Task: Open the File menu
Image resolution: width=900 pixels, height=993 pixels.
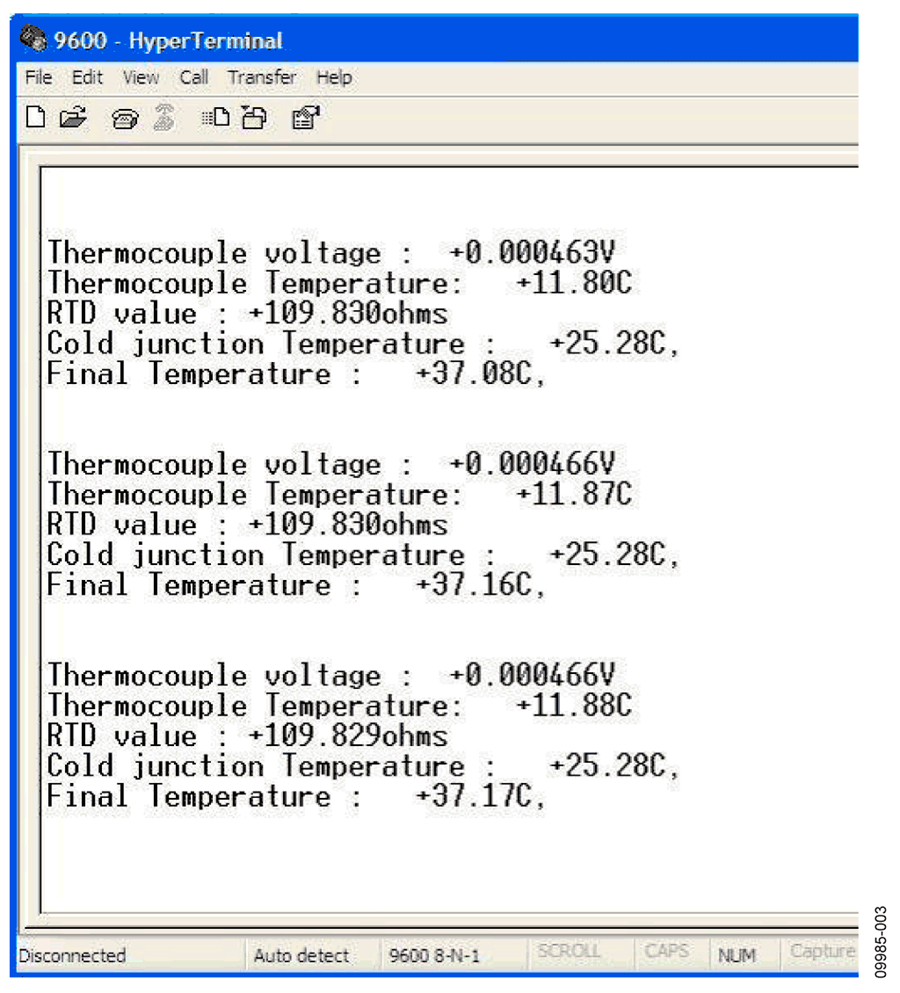Action: [x=39, y=77]
